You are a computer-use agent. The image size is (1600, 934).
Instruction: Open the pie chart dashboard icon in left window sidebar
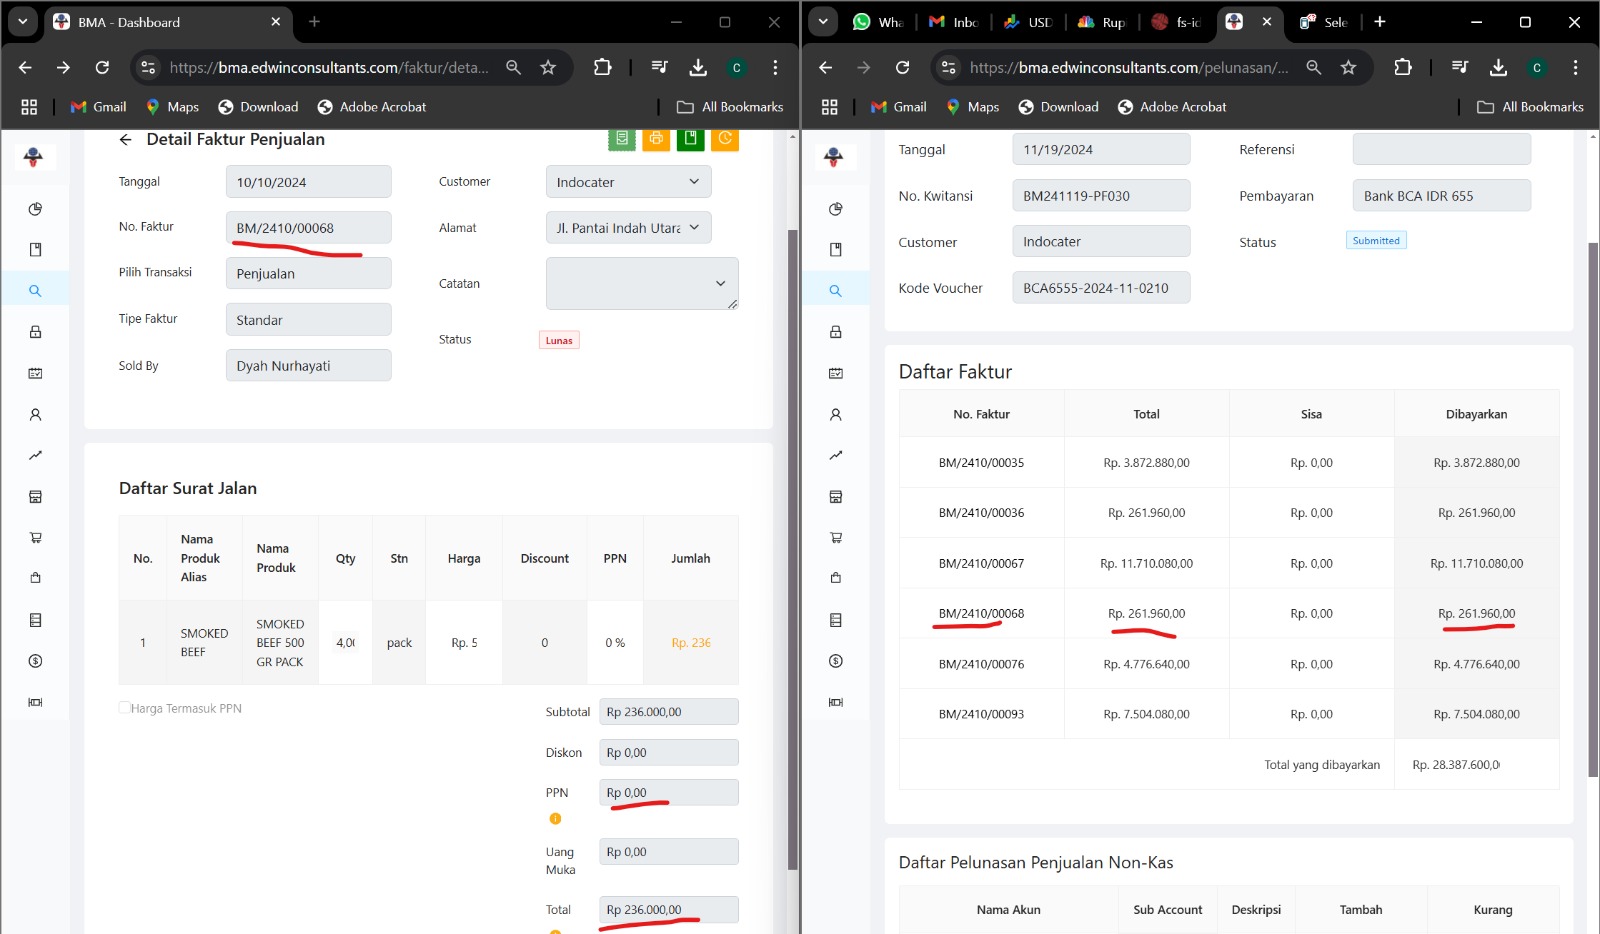click(x=35, y=209)
